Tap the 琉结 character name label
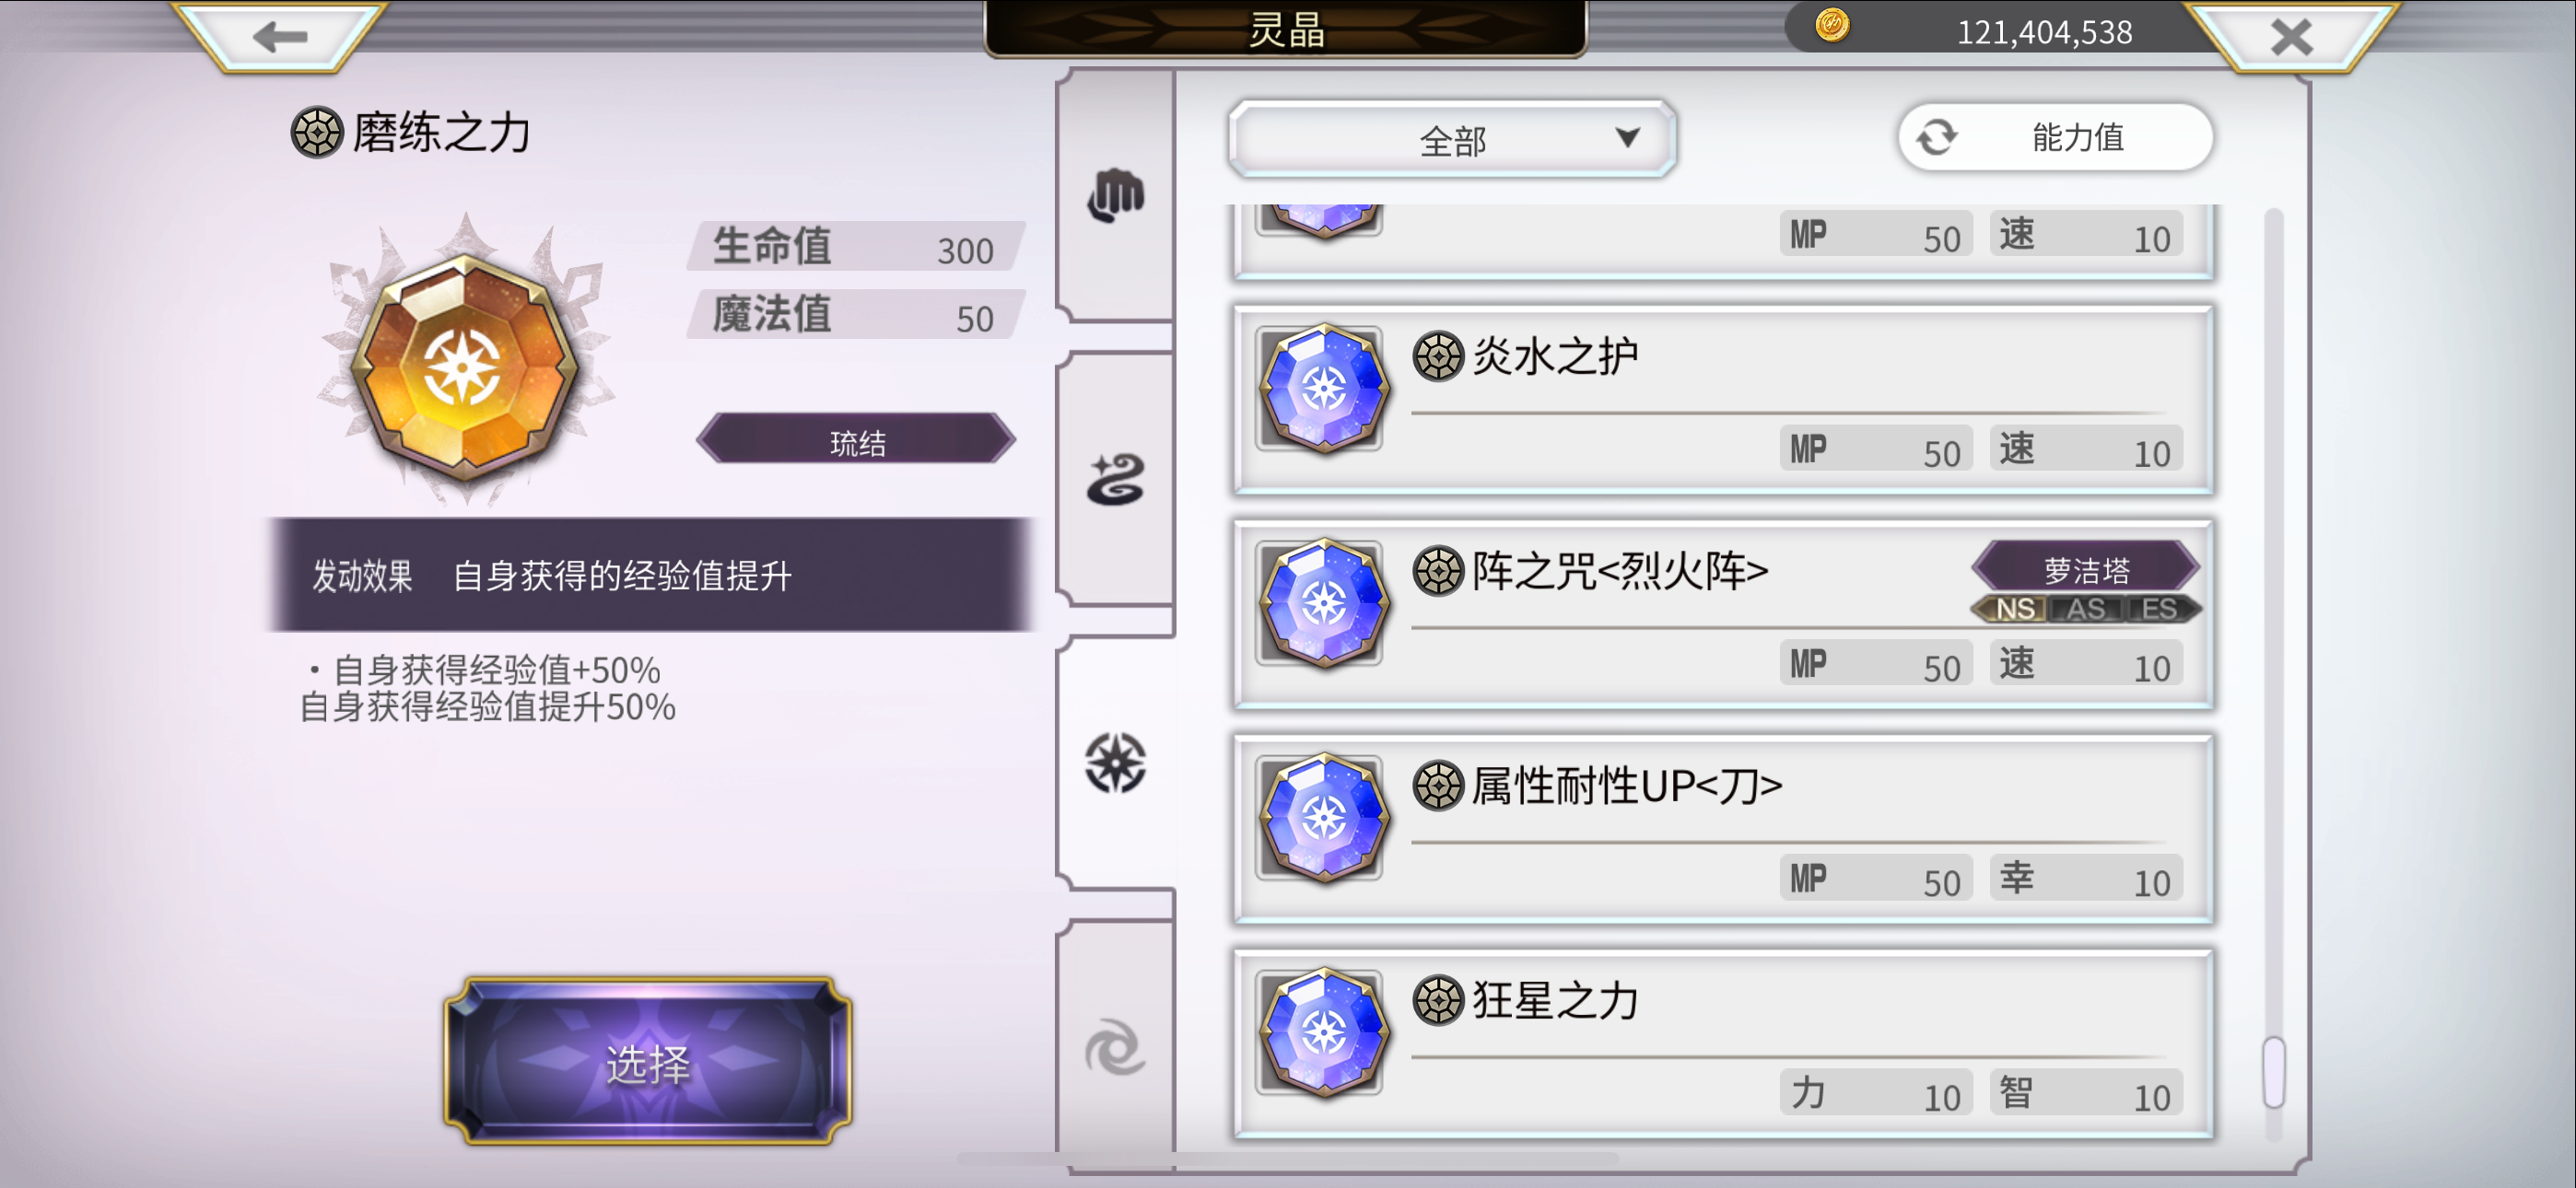Screen dimensions: 2576x1188 856,439
